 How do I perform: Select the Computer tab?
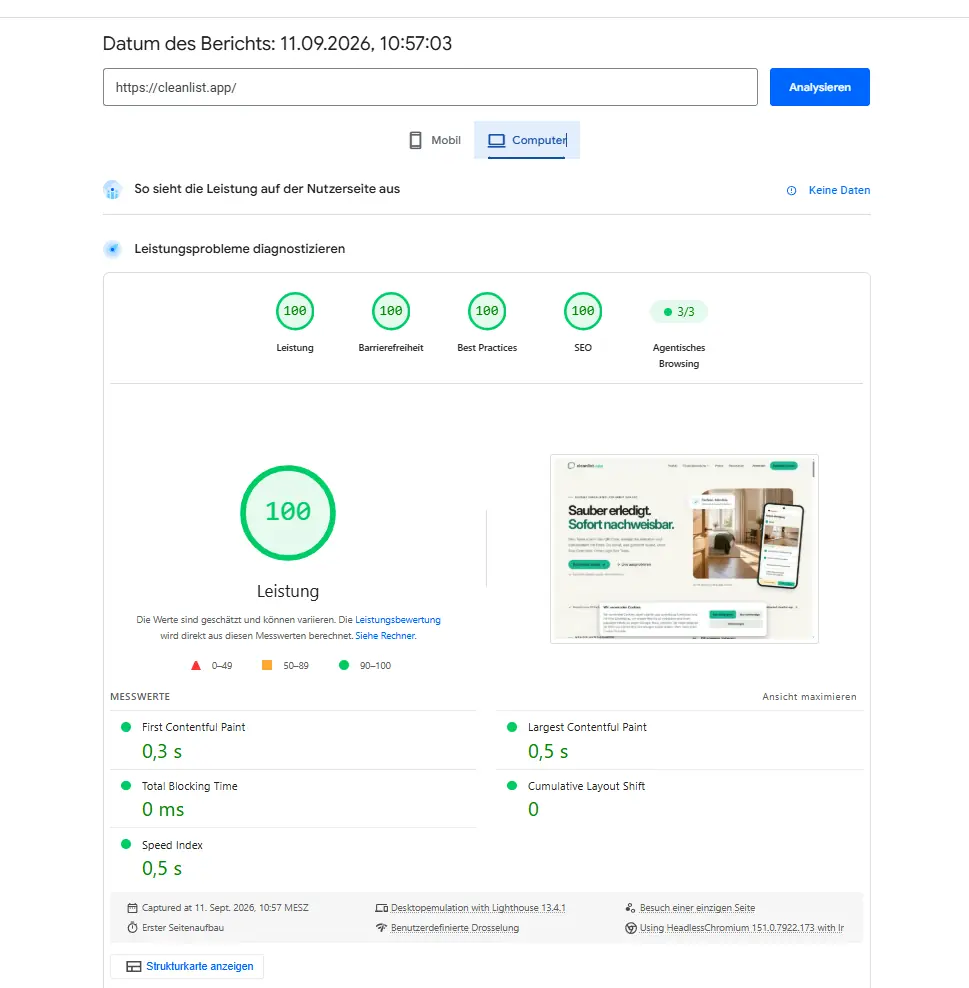(x=527, y=140)
